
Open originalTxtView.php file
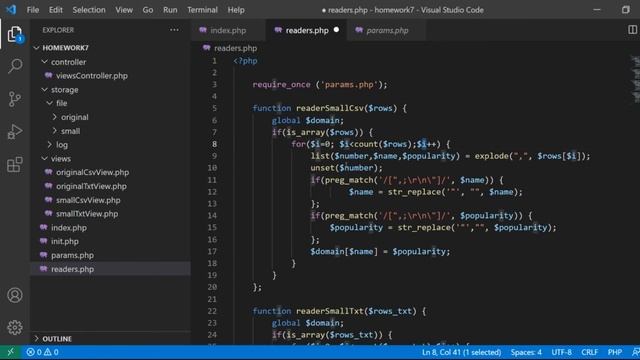[91, 186]
